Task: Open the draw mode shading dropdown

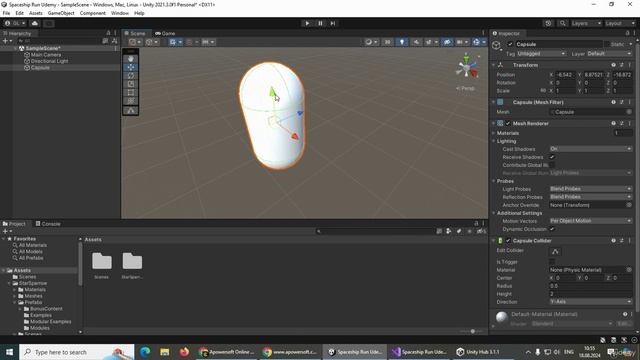Action: (x=371, y=42)
